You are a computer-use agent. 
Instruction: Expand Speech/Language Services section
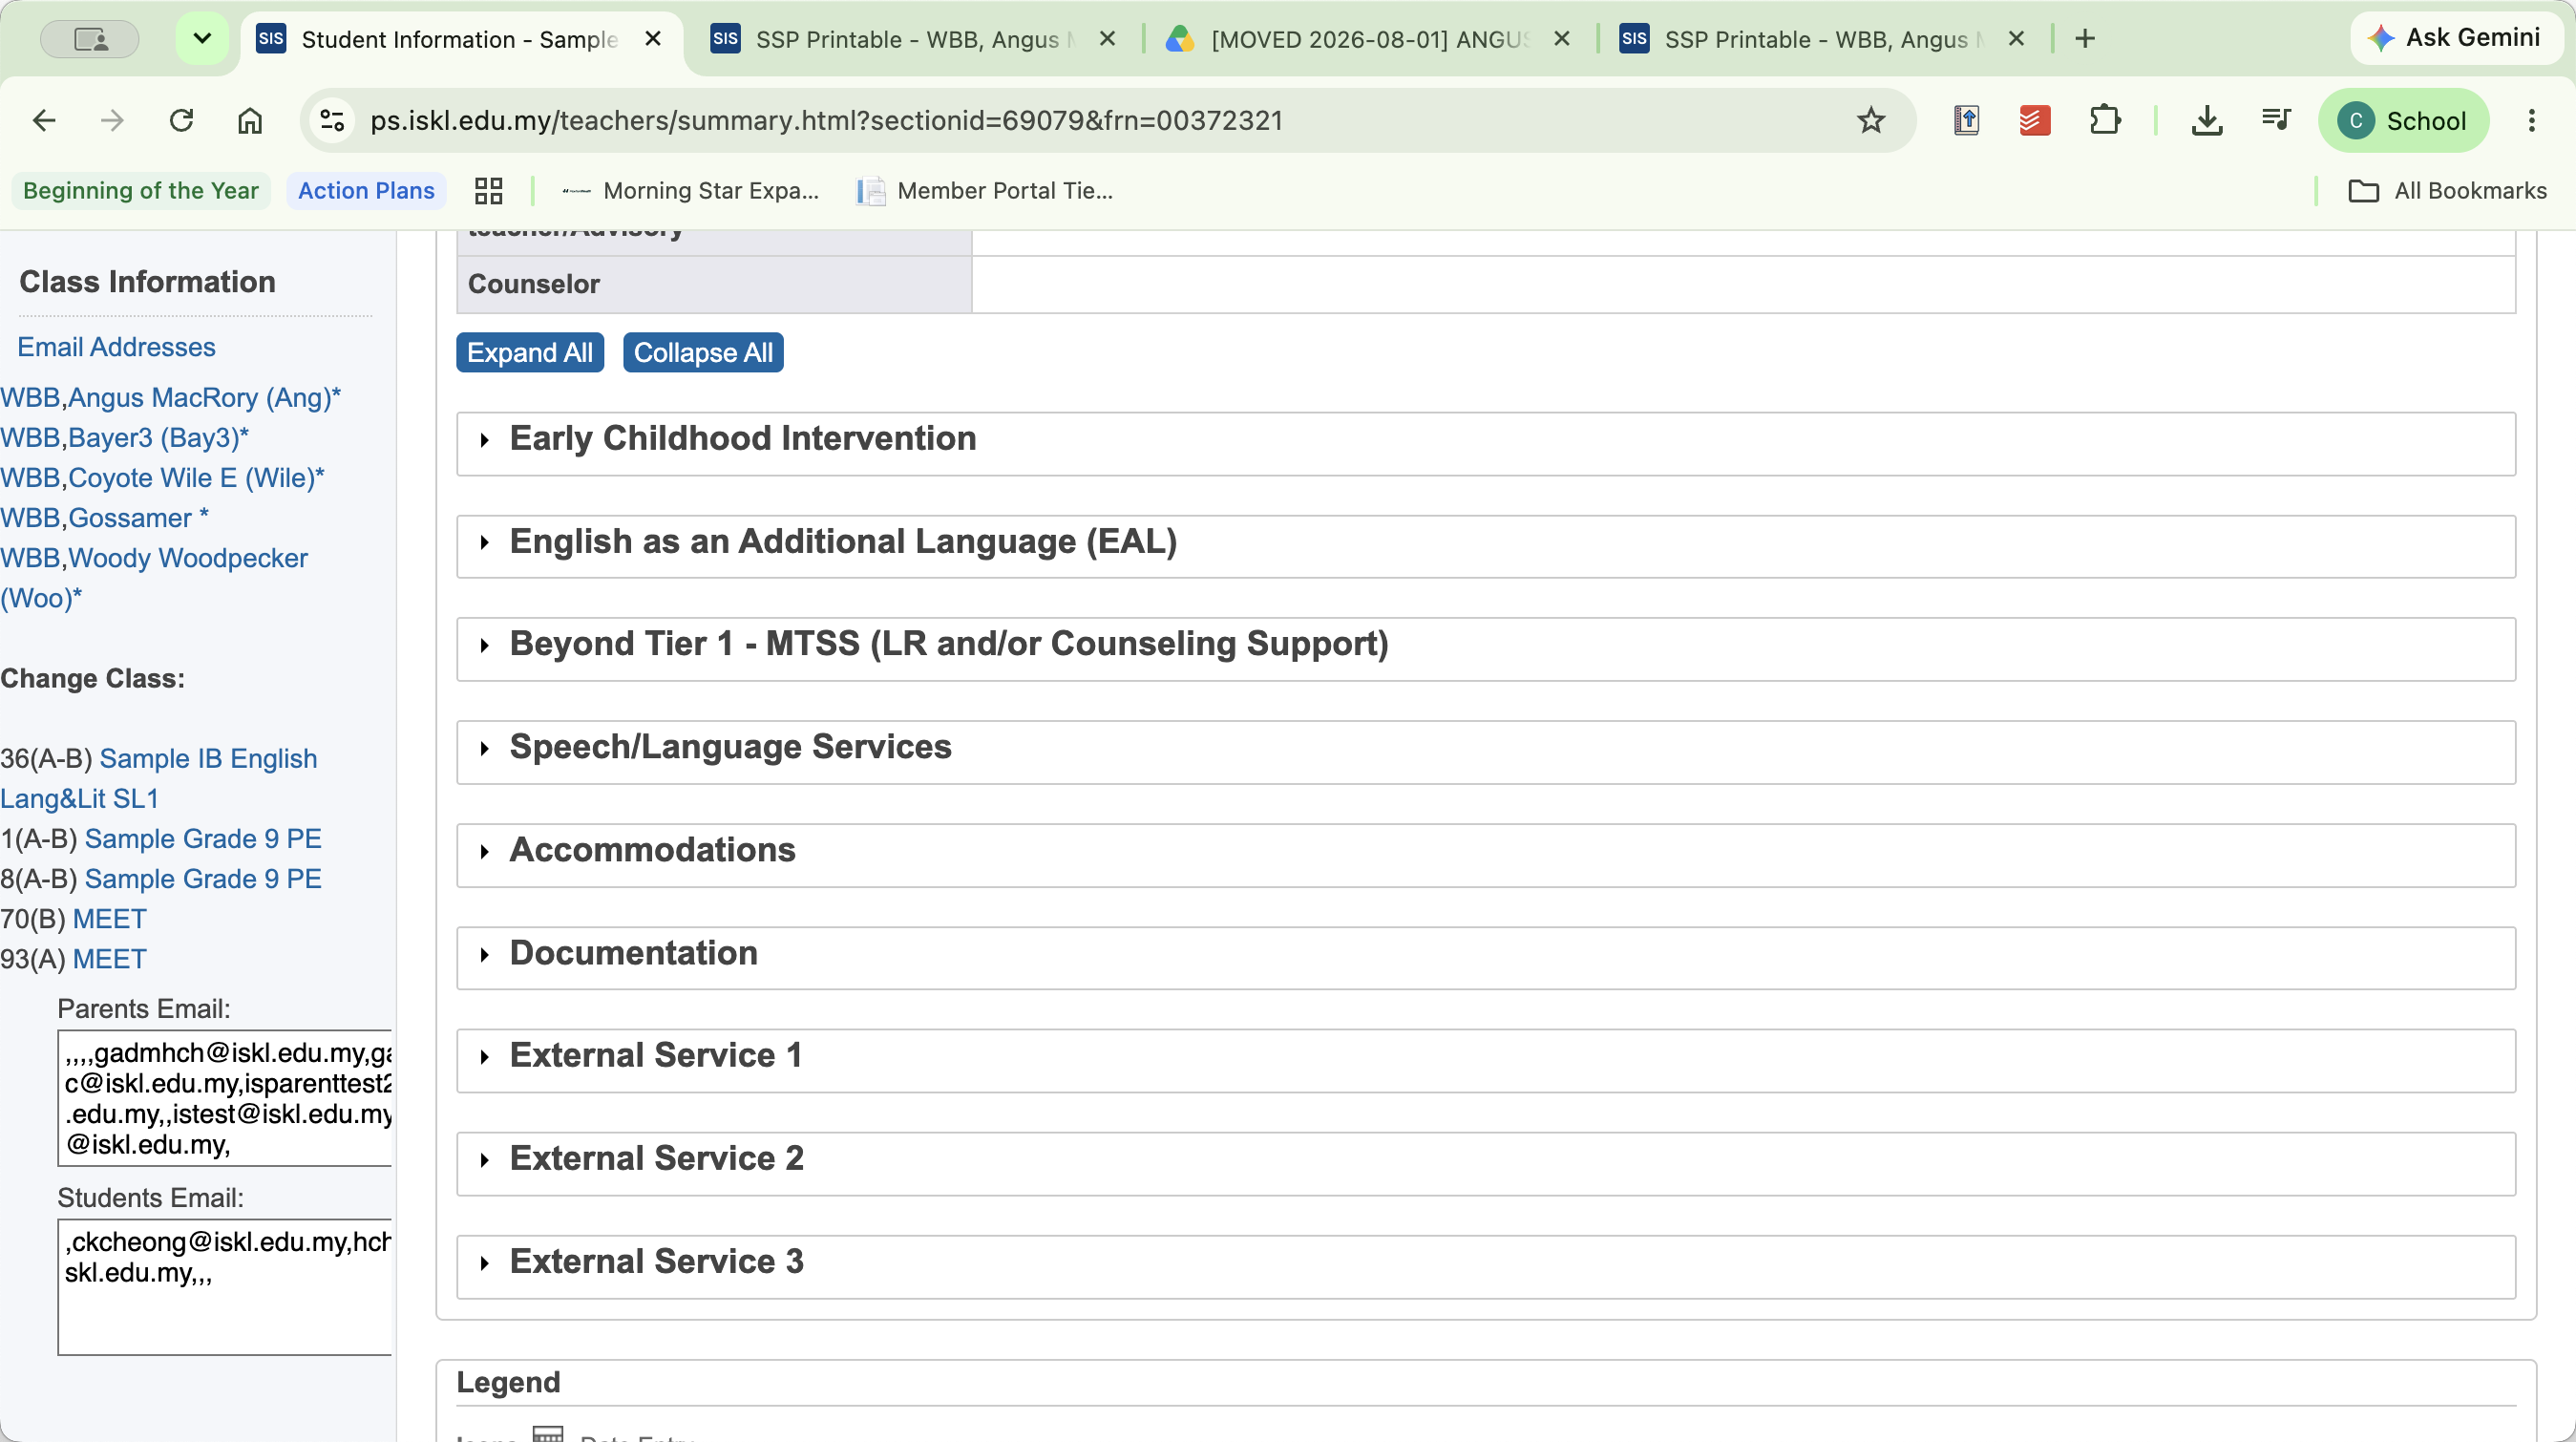[x=1486, y=753]
